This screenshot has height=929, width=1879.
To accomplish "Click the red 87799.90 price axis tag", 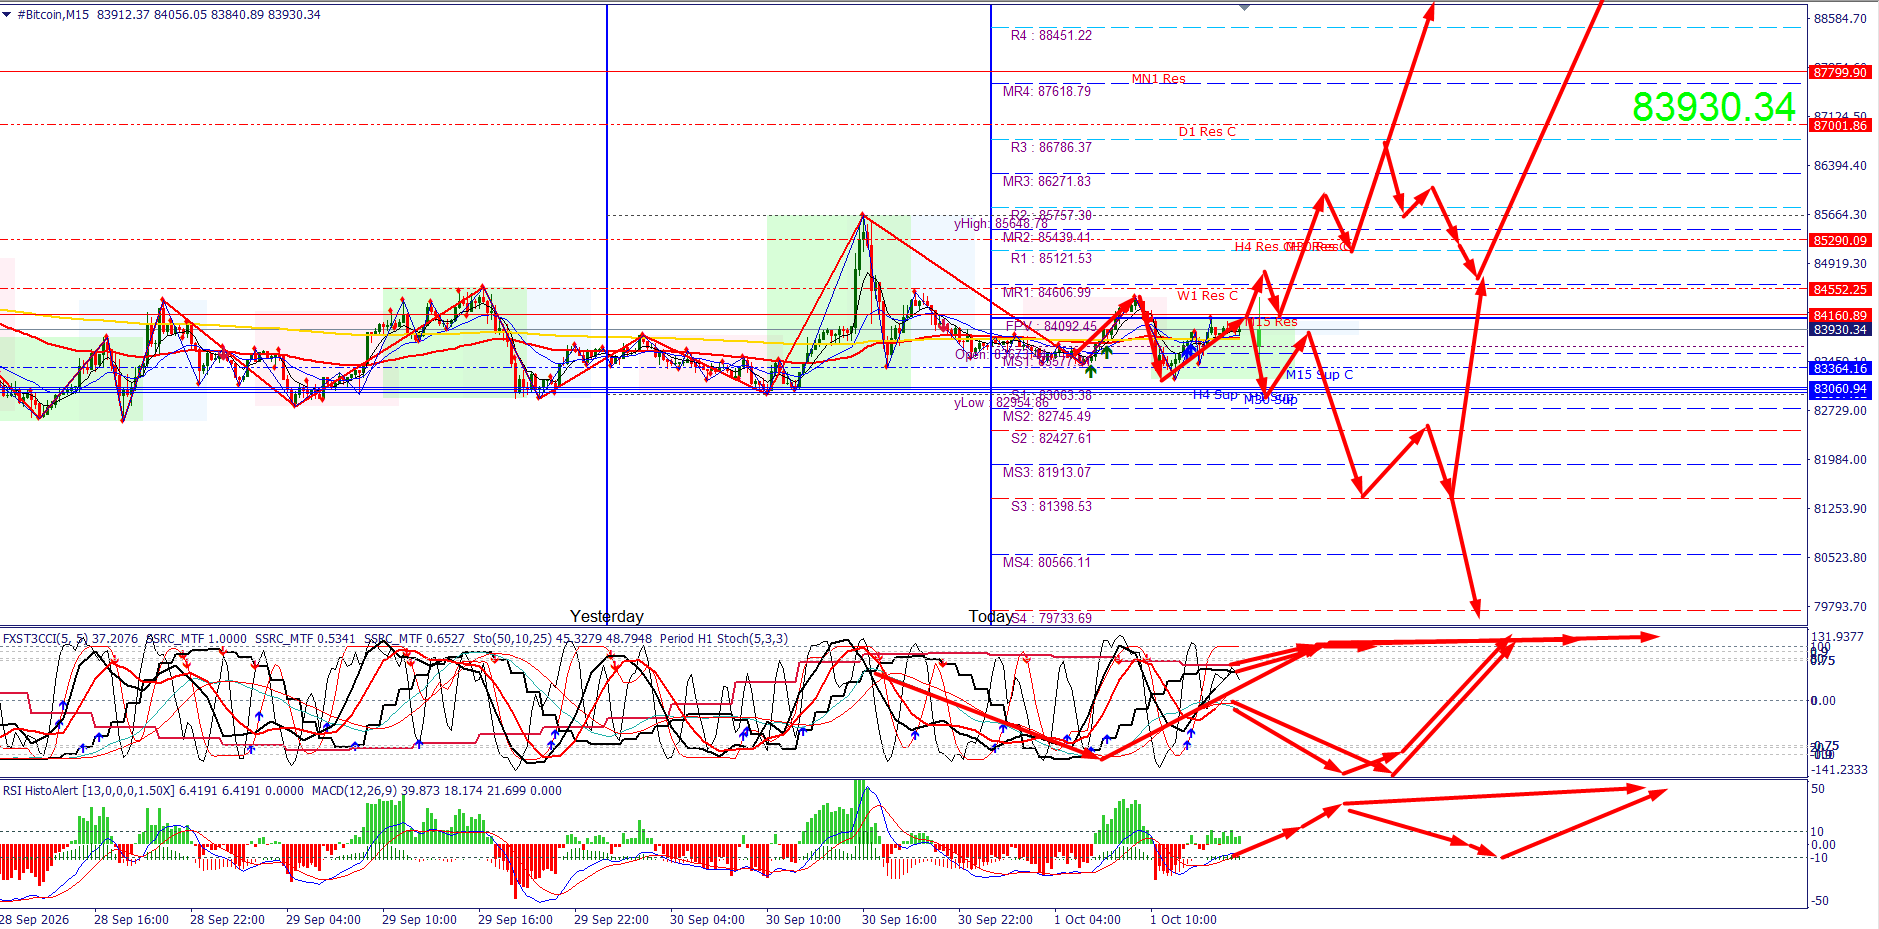I will pyautogui.click(x=1840, y=72).
